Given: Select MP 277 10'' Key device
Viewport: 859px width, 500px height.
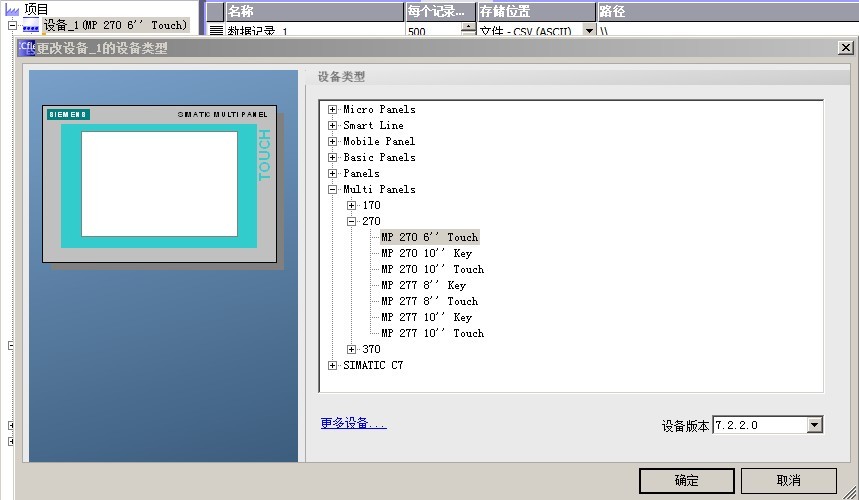Looking at the screenshot, I should 427,317.
